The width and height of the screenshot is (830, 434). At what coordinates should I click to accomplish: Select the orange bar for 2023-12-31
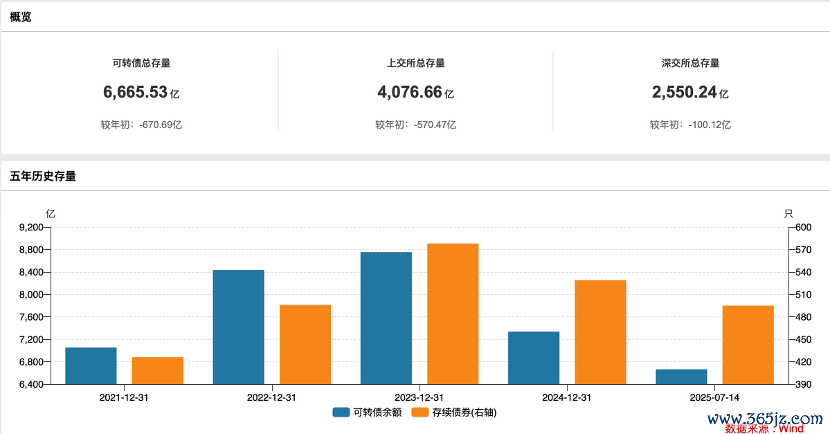453,314
